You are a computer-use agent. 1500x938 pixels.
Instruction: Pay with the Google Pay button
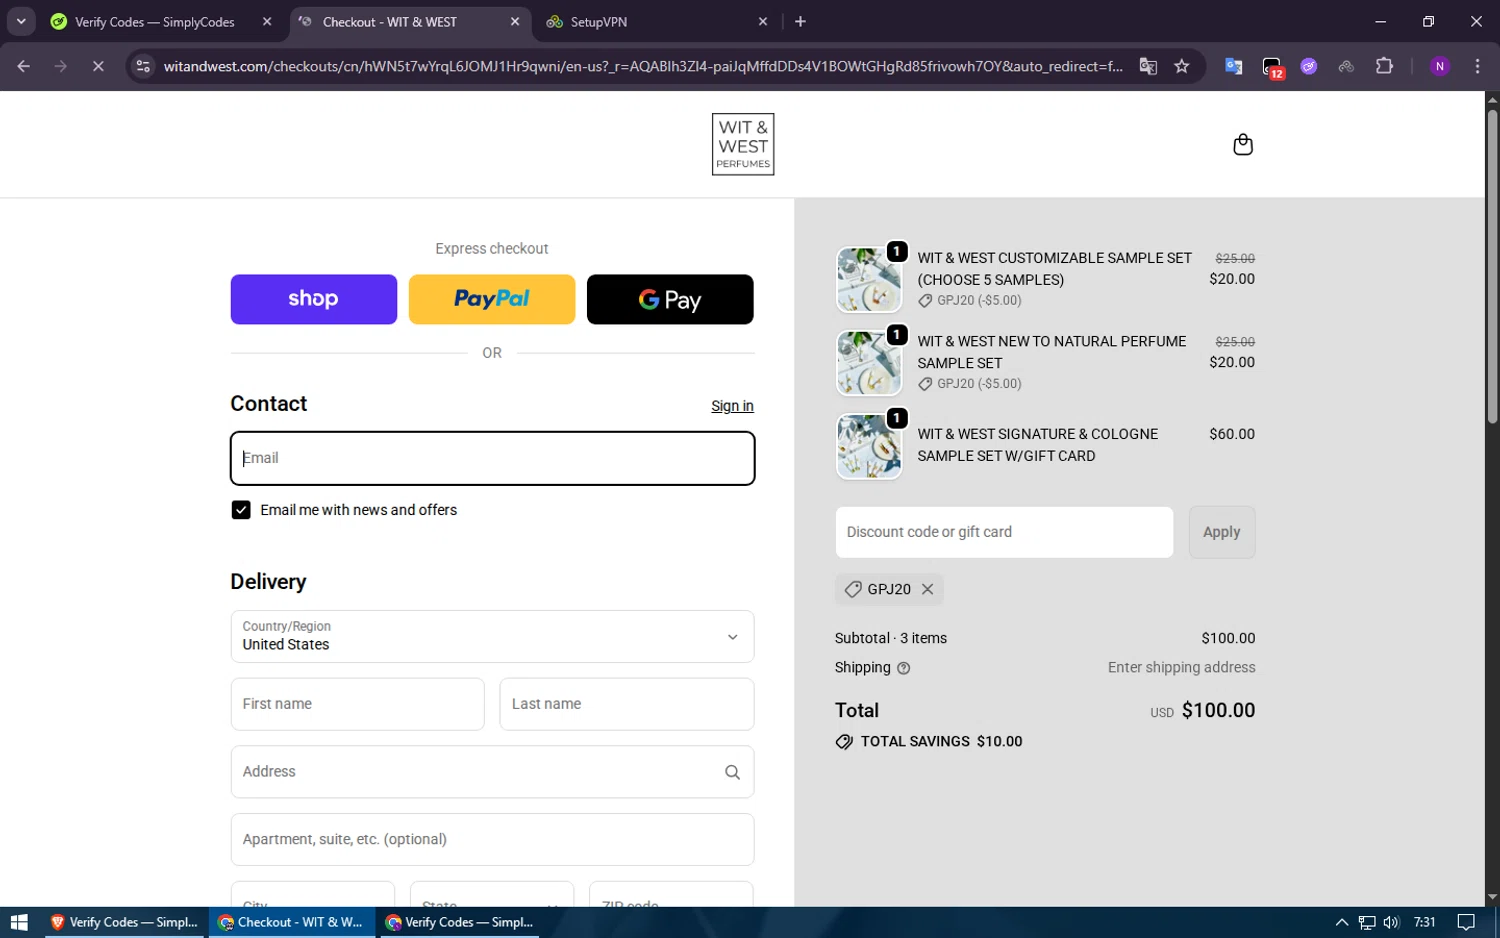(x=670, y=299)
